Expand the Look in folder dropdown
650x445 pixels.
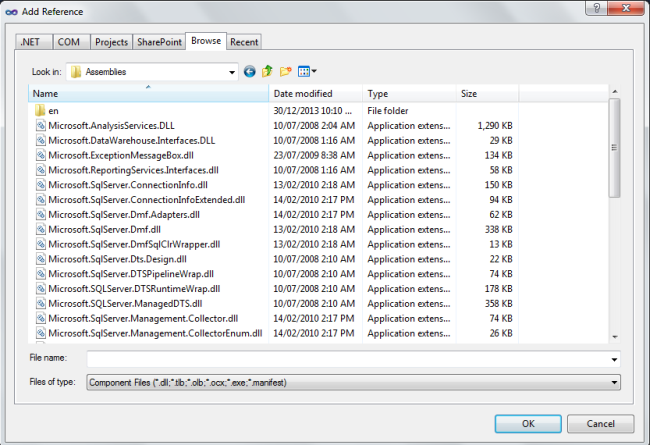point(232,72)
